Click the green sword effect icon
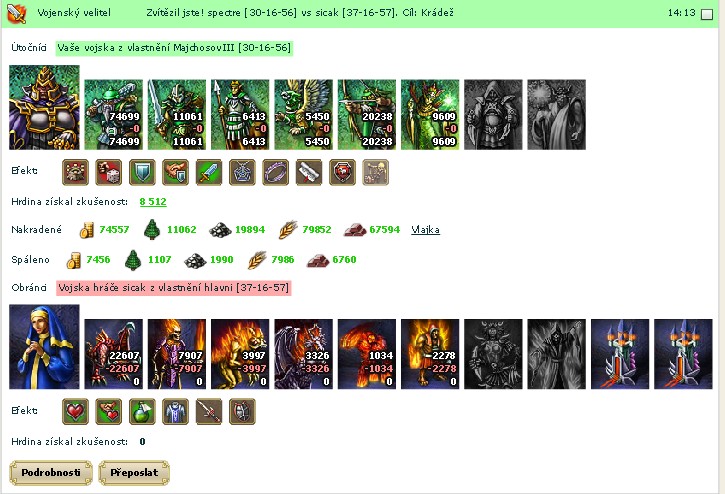Image resolution: width=725 pixels, height=494 pixels. (x=209, y=172)
